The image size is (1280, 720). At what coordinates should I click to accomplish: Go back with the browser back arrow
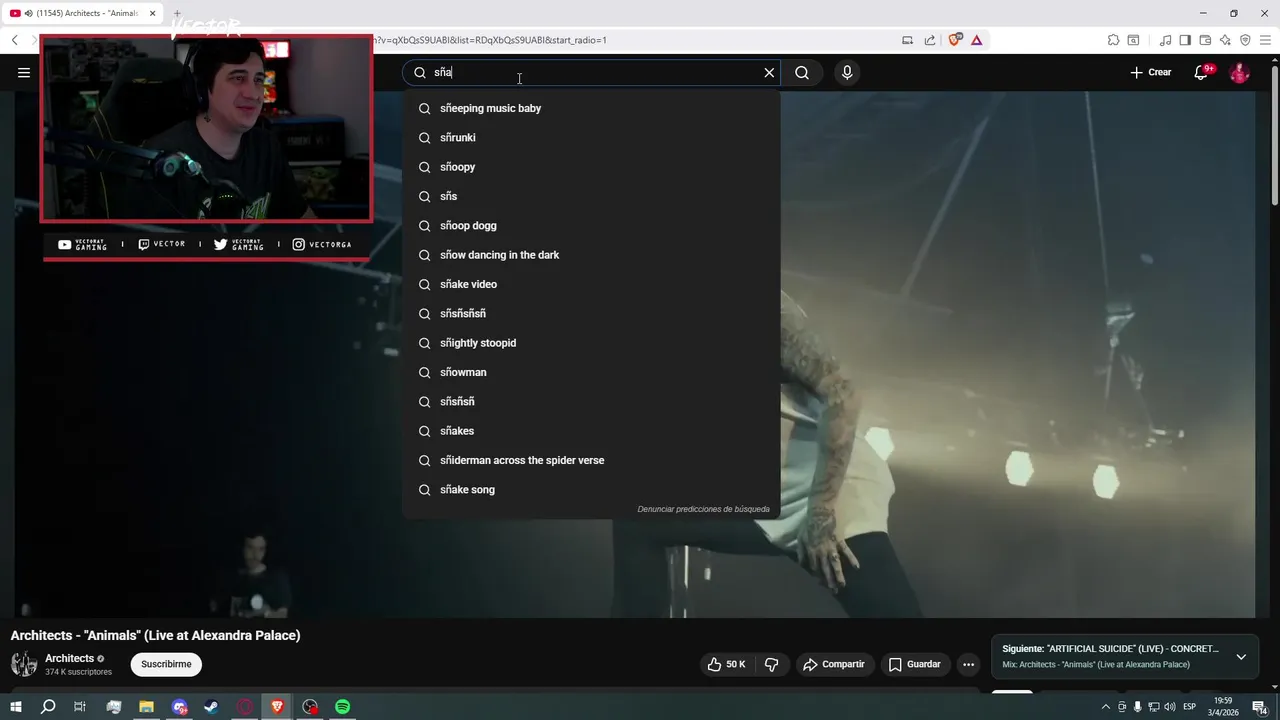pos(15,40)
